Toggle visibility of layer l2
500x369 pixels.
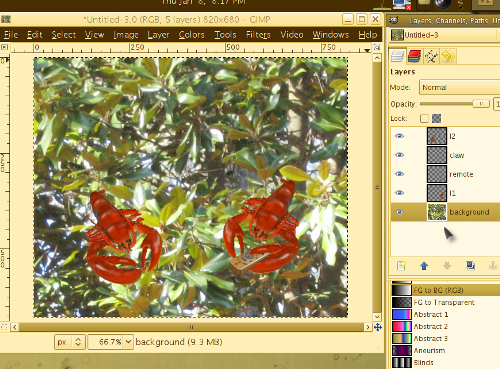coord(399,136)
